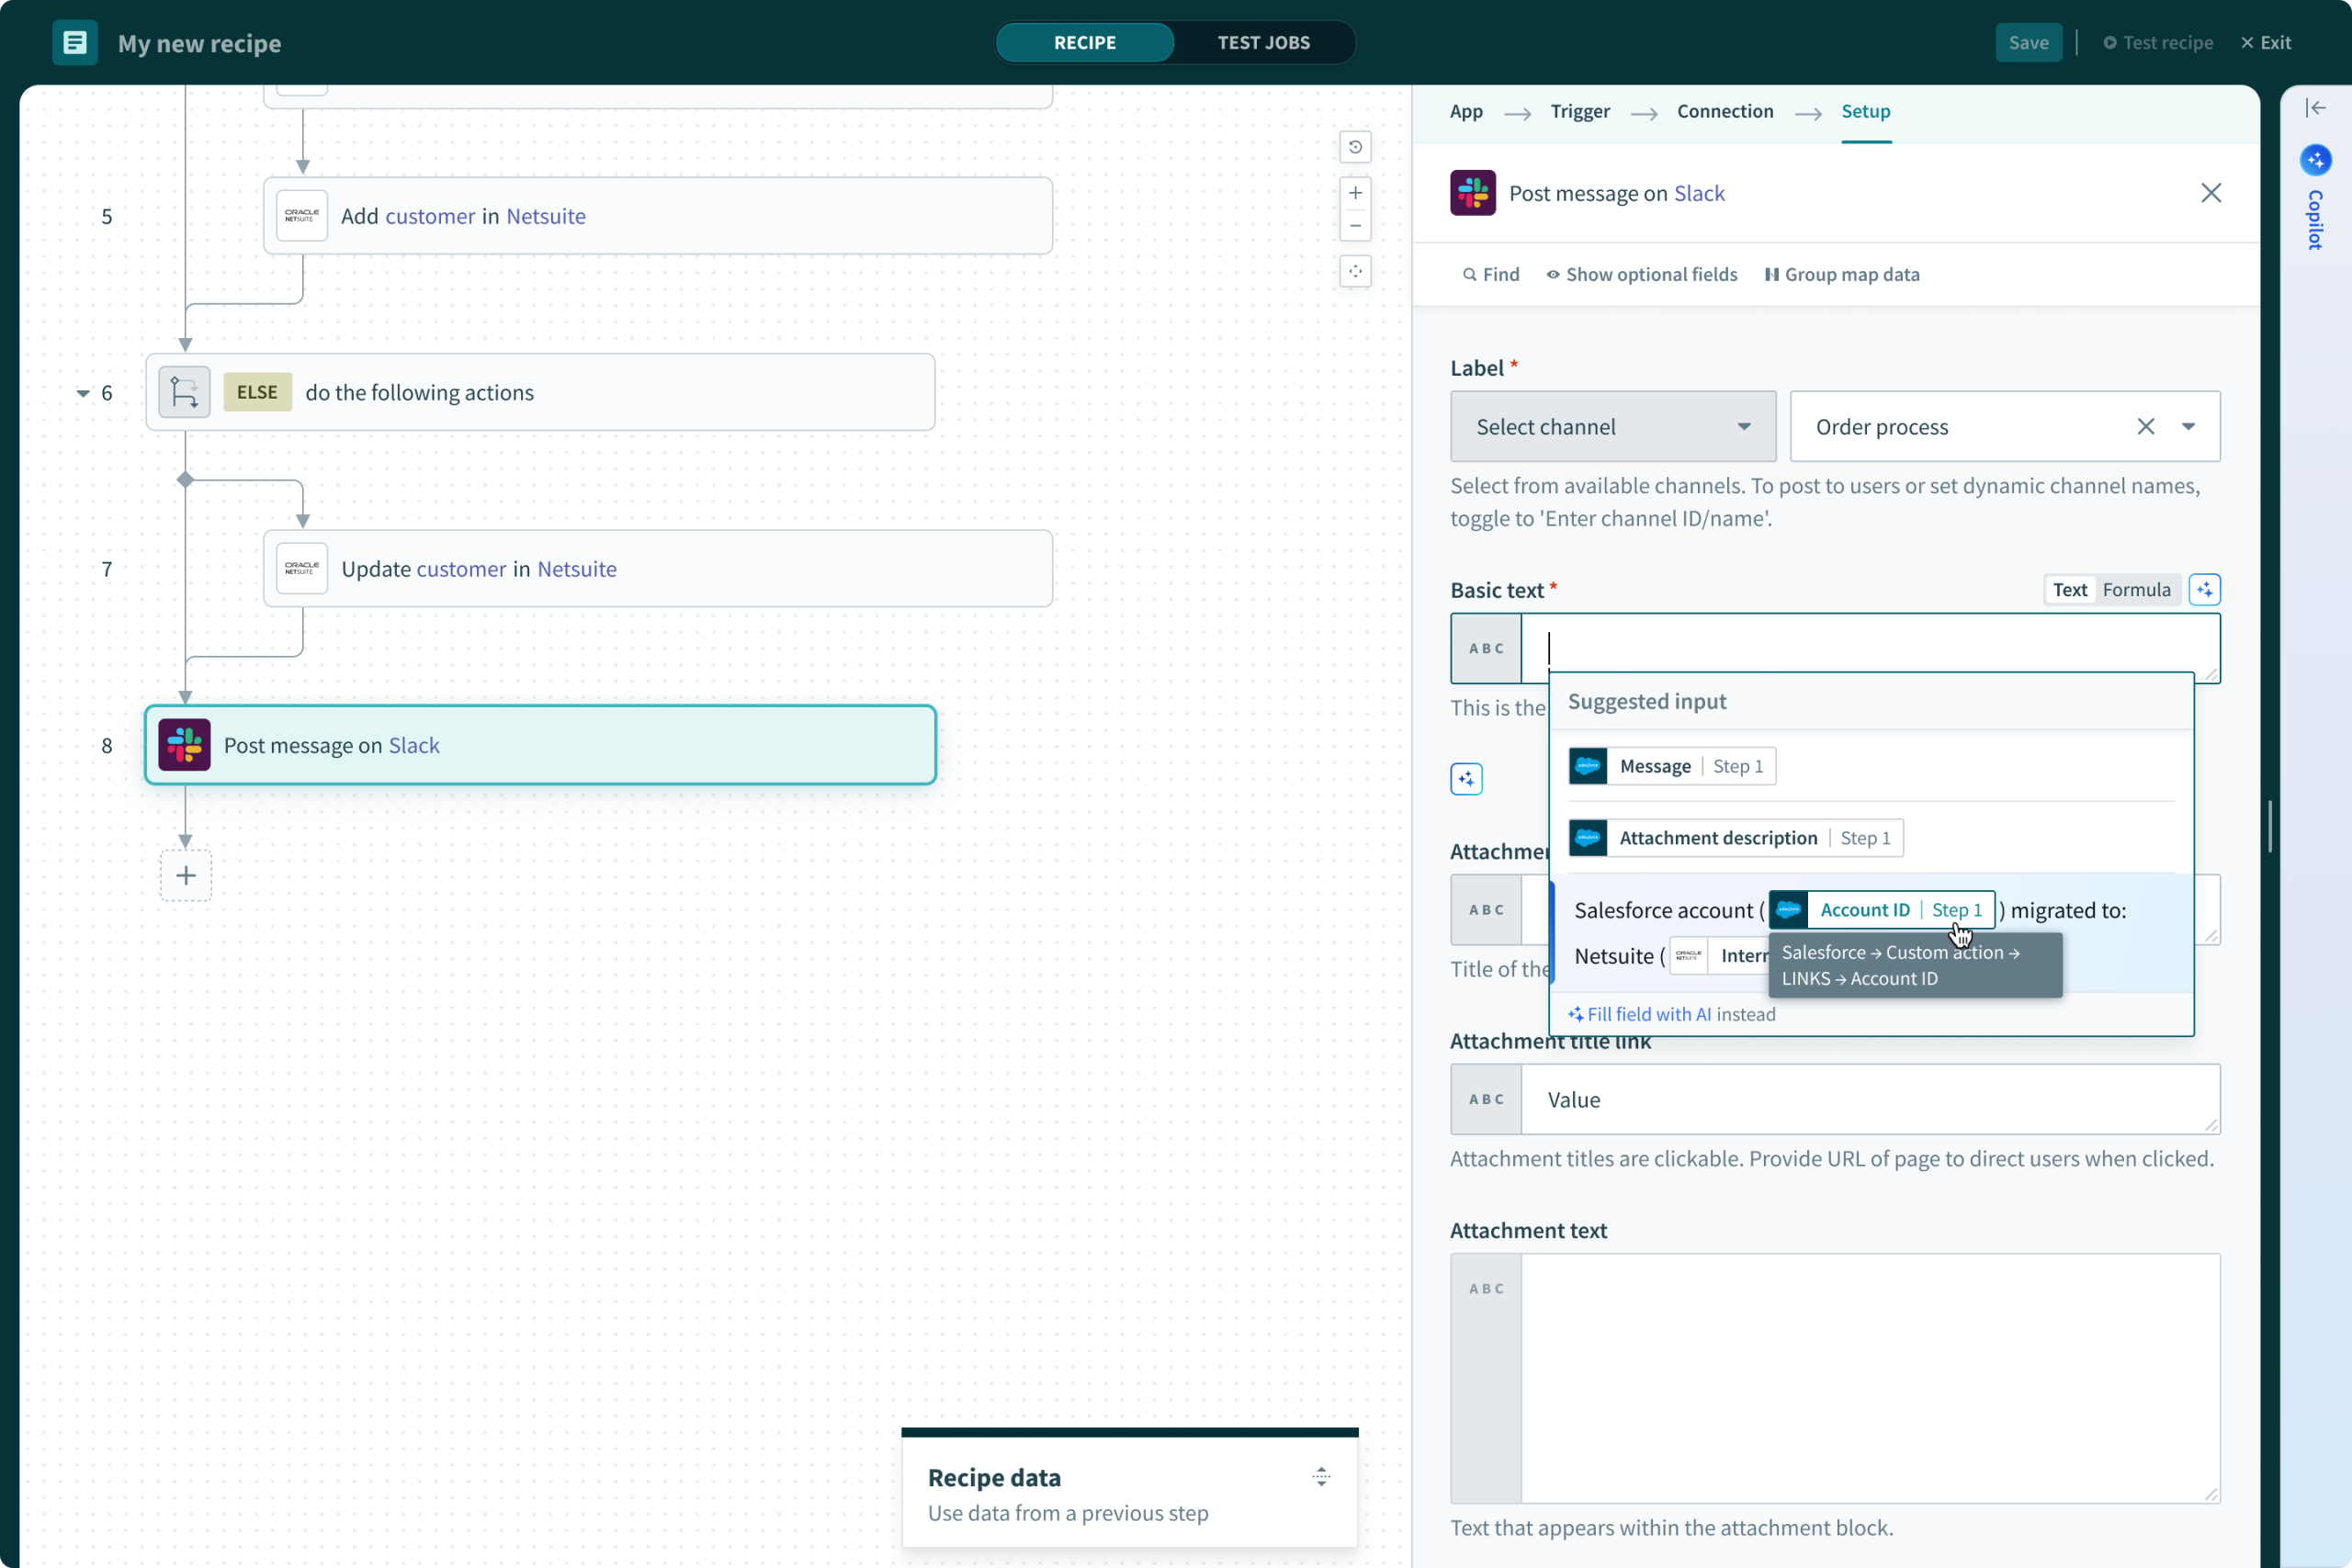Click the ELSE branch icon on step 6

coord(185,392)
